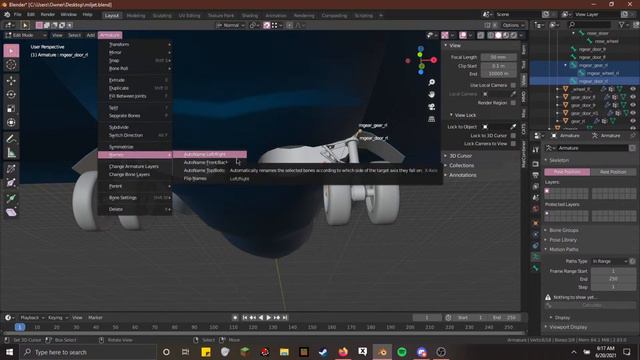640x360 pixels.
Task: Enable Lock Camera to View checkbox
Action: click(x=513, y=144)
